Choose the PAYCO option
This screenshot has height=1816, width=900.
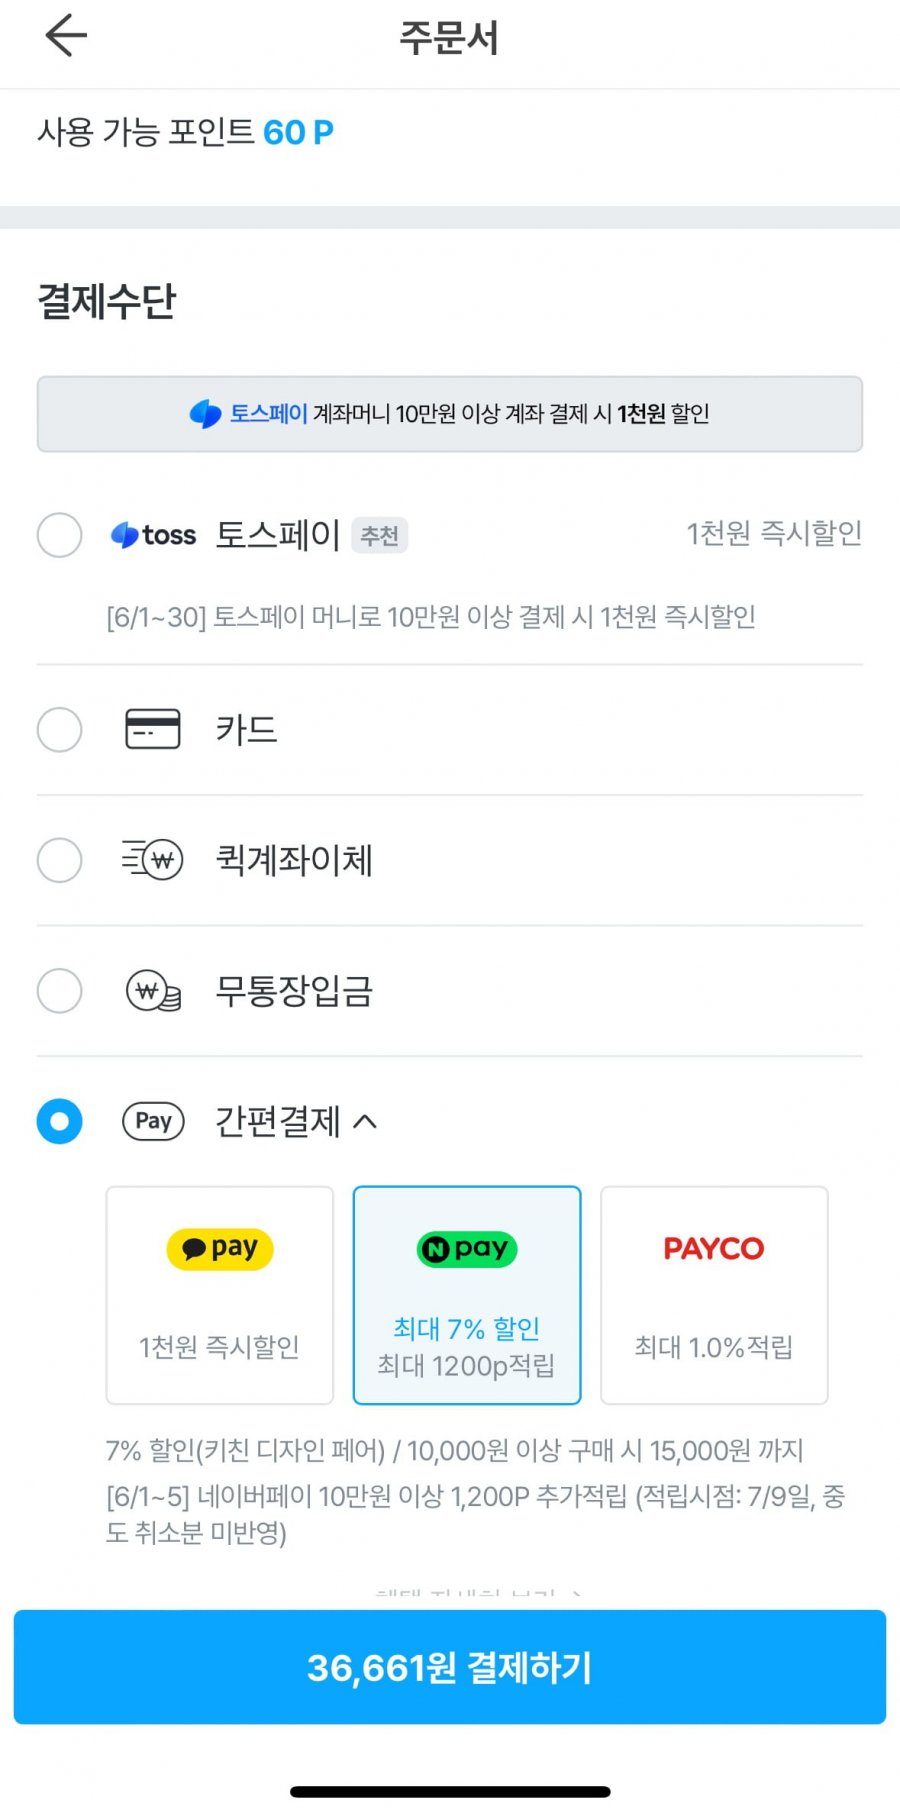coord(714,1295)
